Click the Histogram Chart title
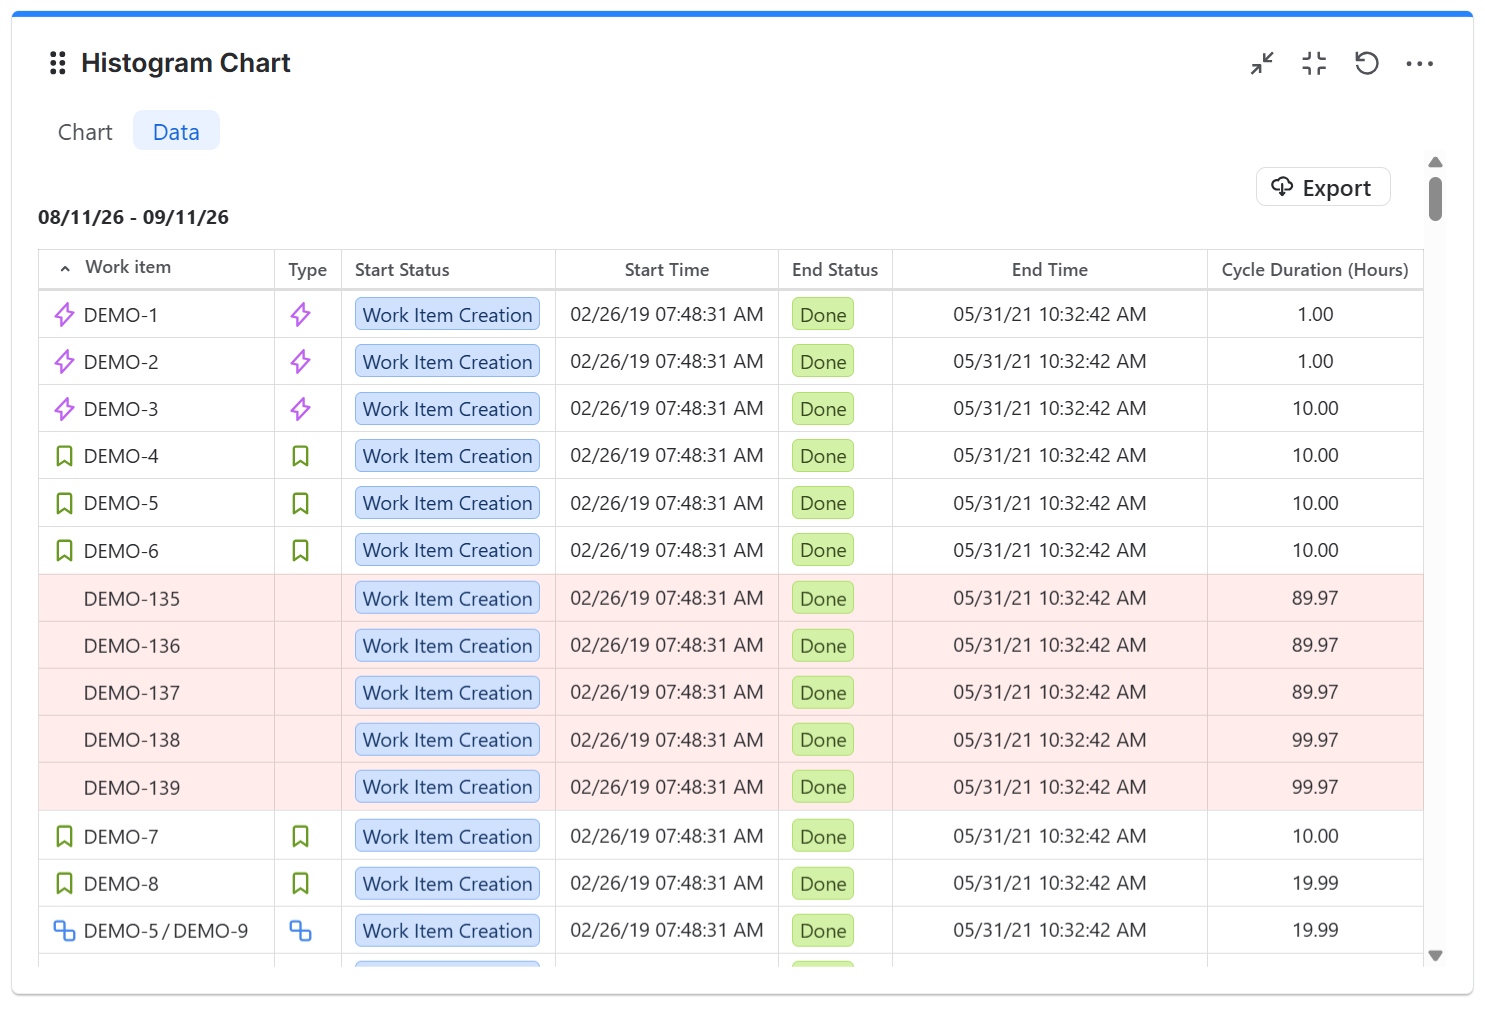 186,63
